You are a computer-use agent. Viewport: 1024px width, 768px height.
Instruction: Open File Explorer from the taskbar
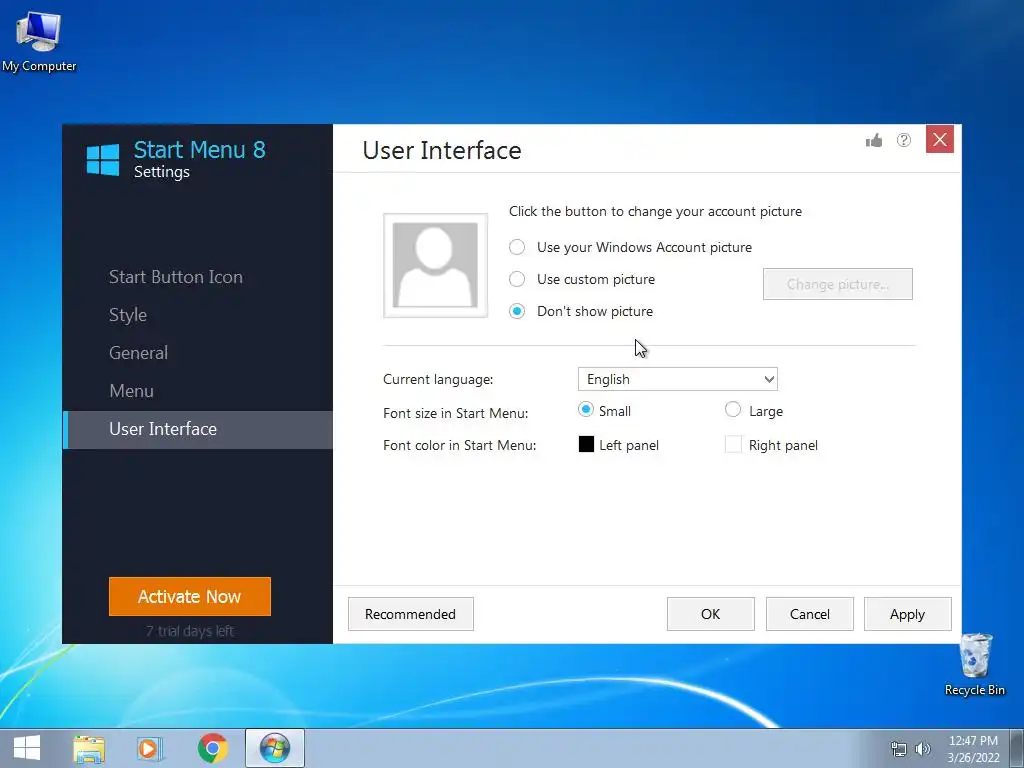pyautogui.click(x=89, y=748)
